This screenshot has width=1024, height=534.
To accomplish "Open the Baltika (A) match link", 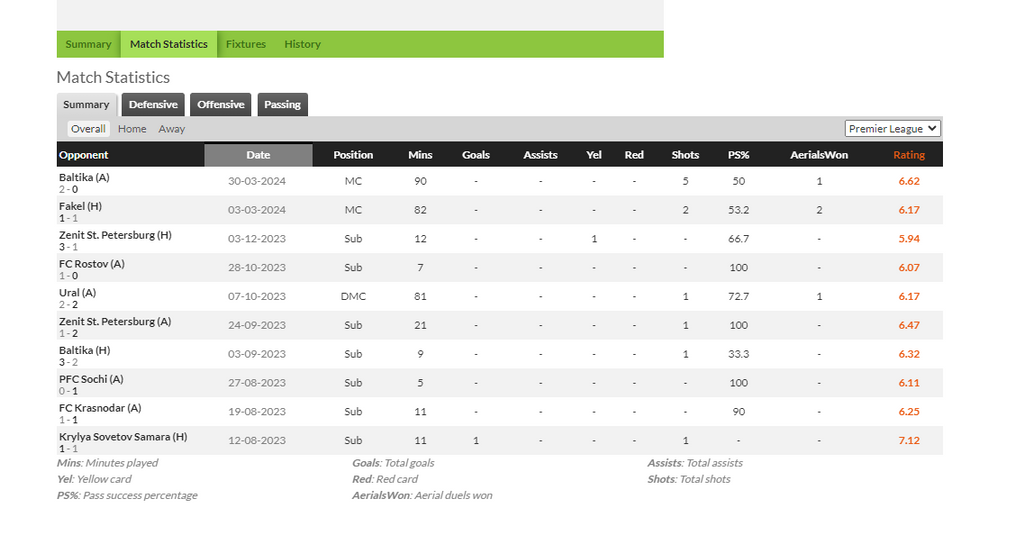I will point(84,178).
